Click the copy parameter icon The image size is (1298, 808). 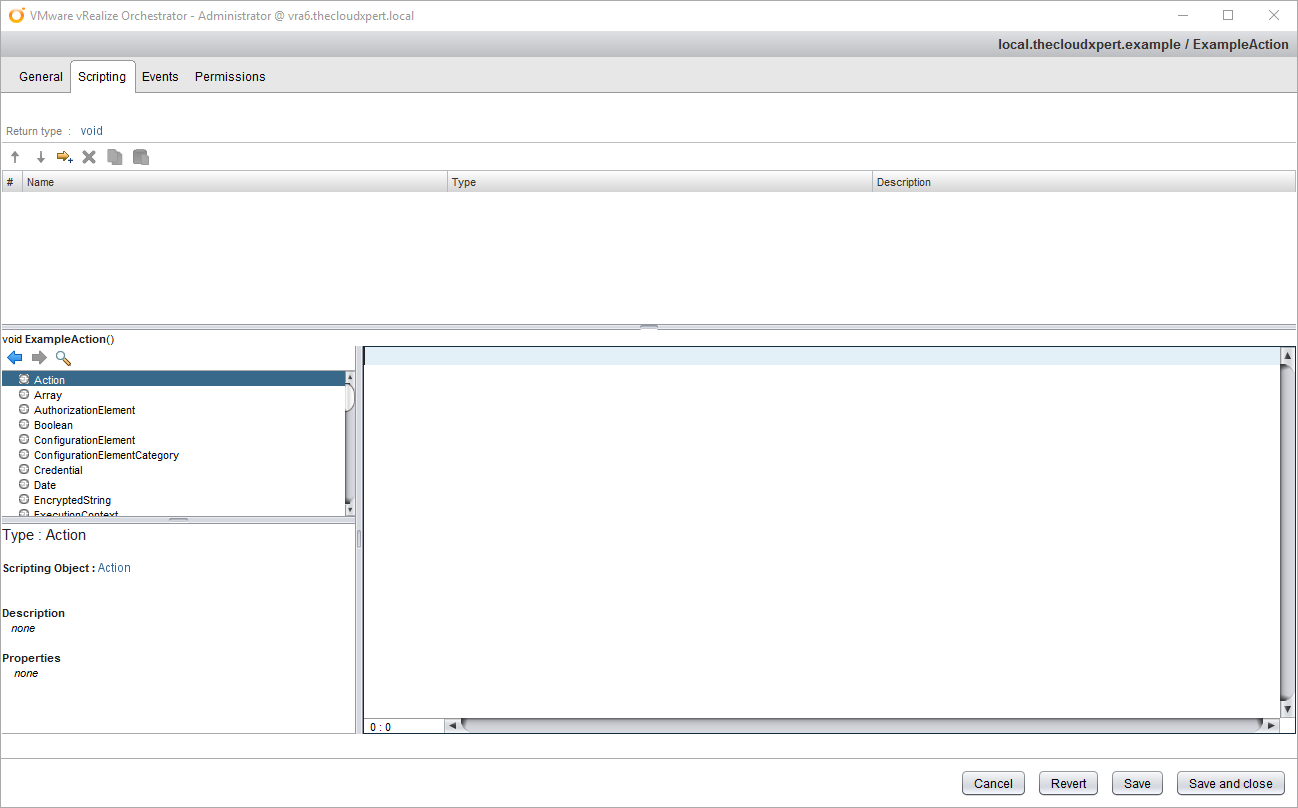(115, 157)
